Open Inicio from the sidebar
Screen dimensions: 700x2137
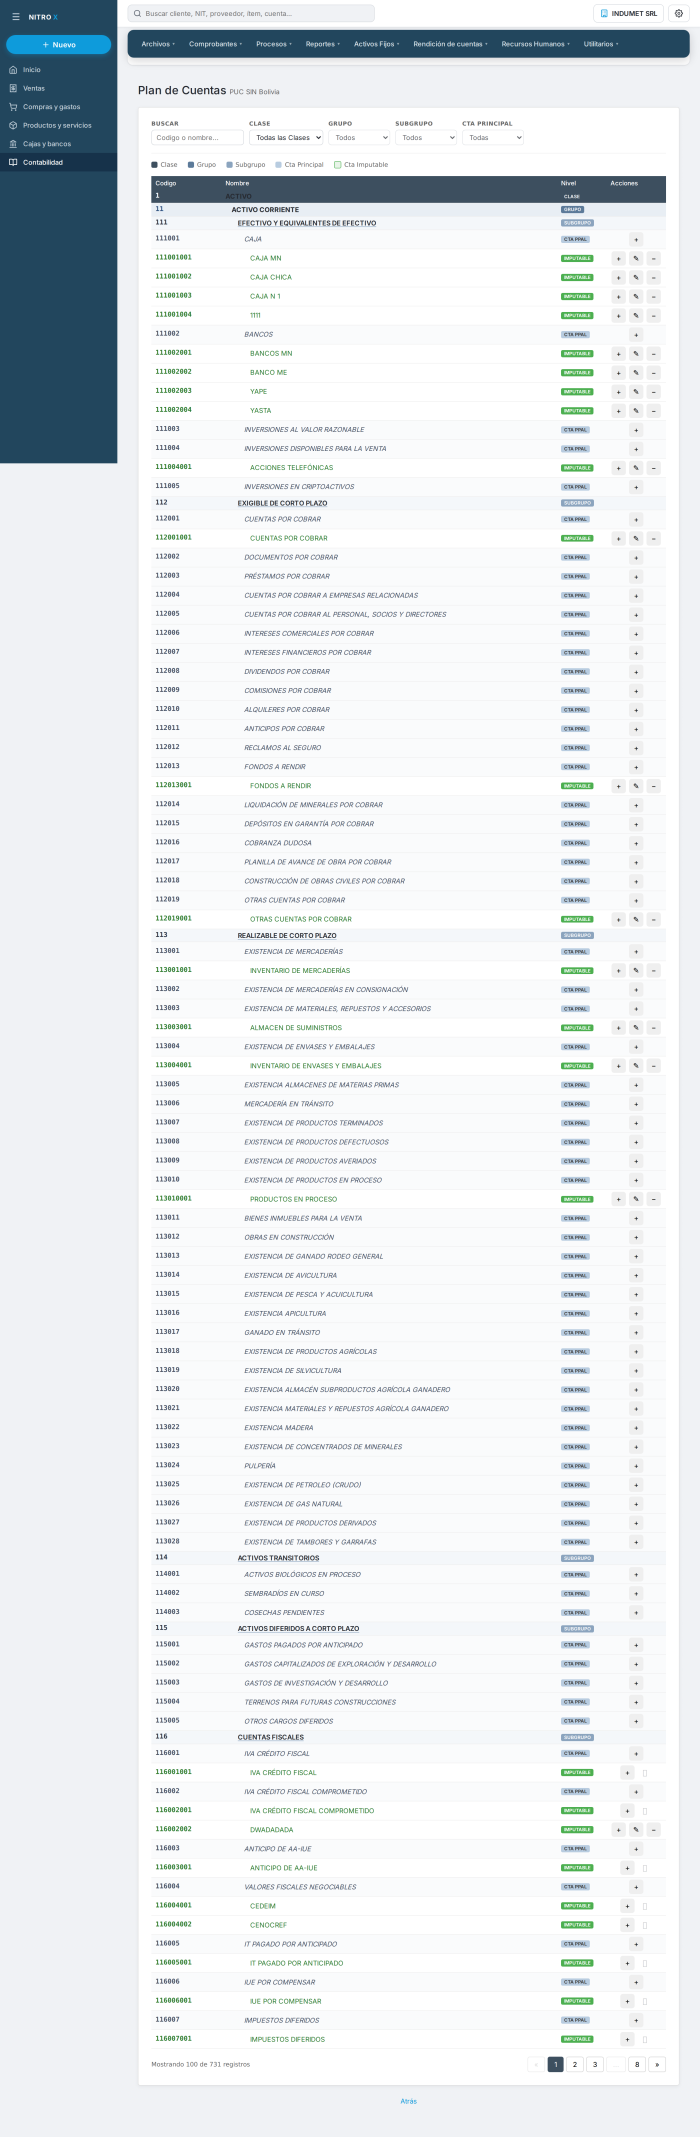[32, 70]
